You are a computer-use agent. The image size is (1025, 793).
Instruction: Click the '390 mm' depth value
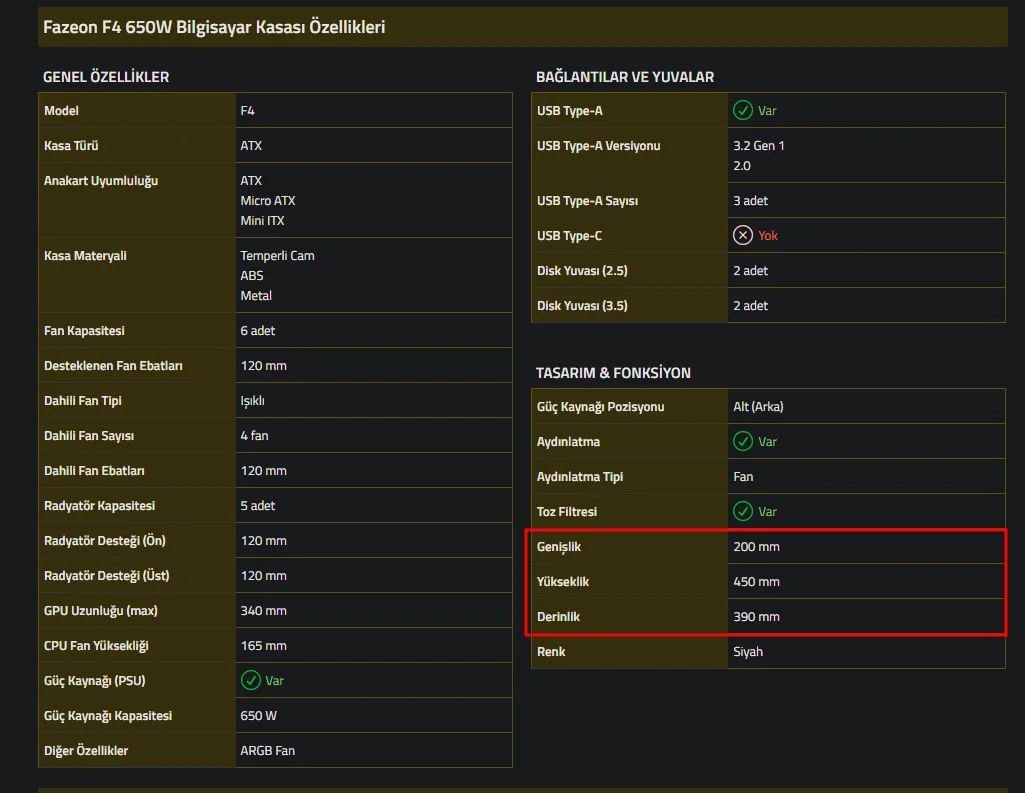pos(756,617)
